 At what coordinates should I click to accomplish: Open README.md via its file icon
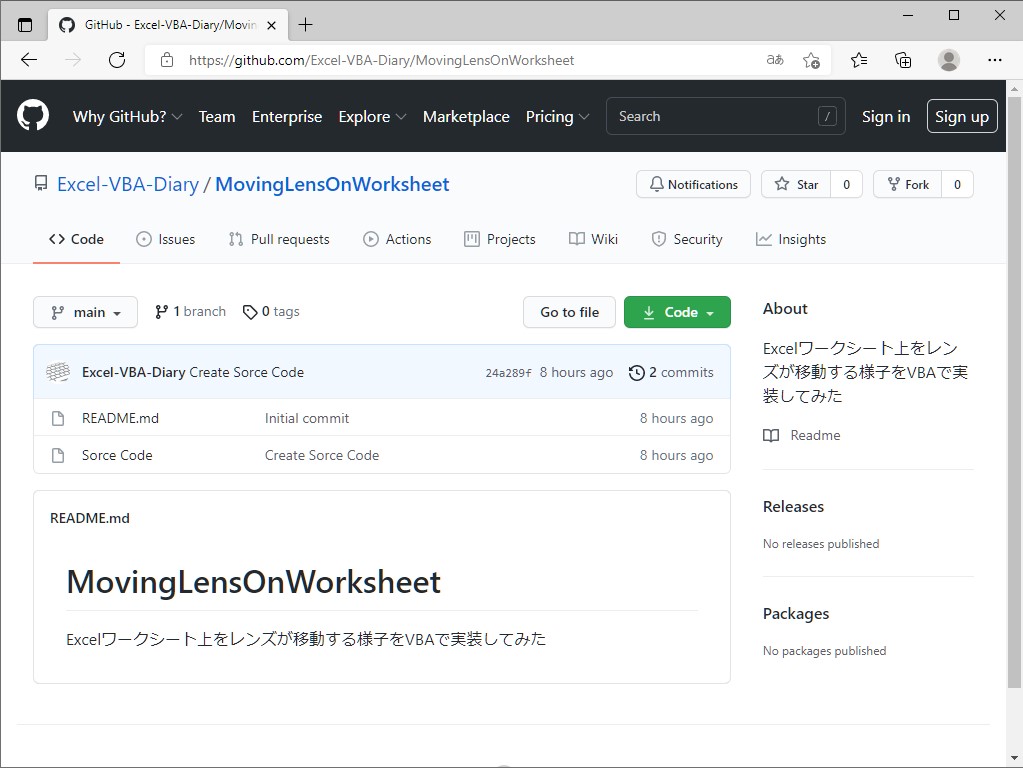pyautogui.click(x=56, y=418)
